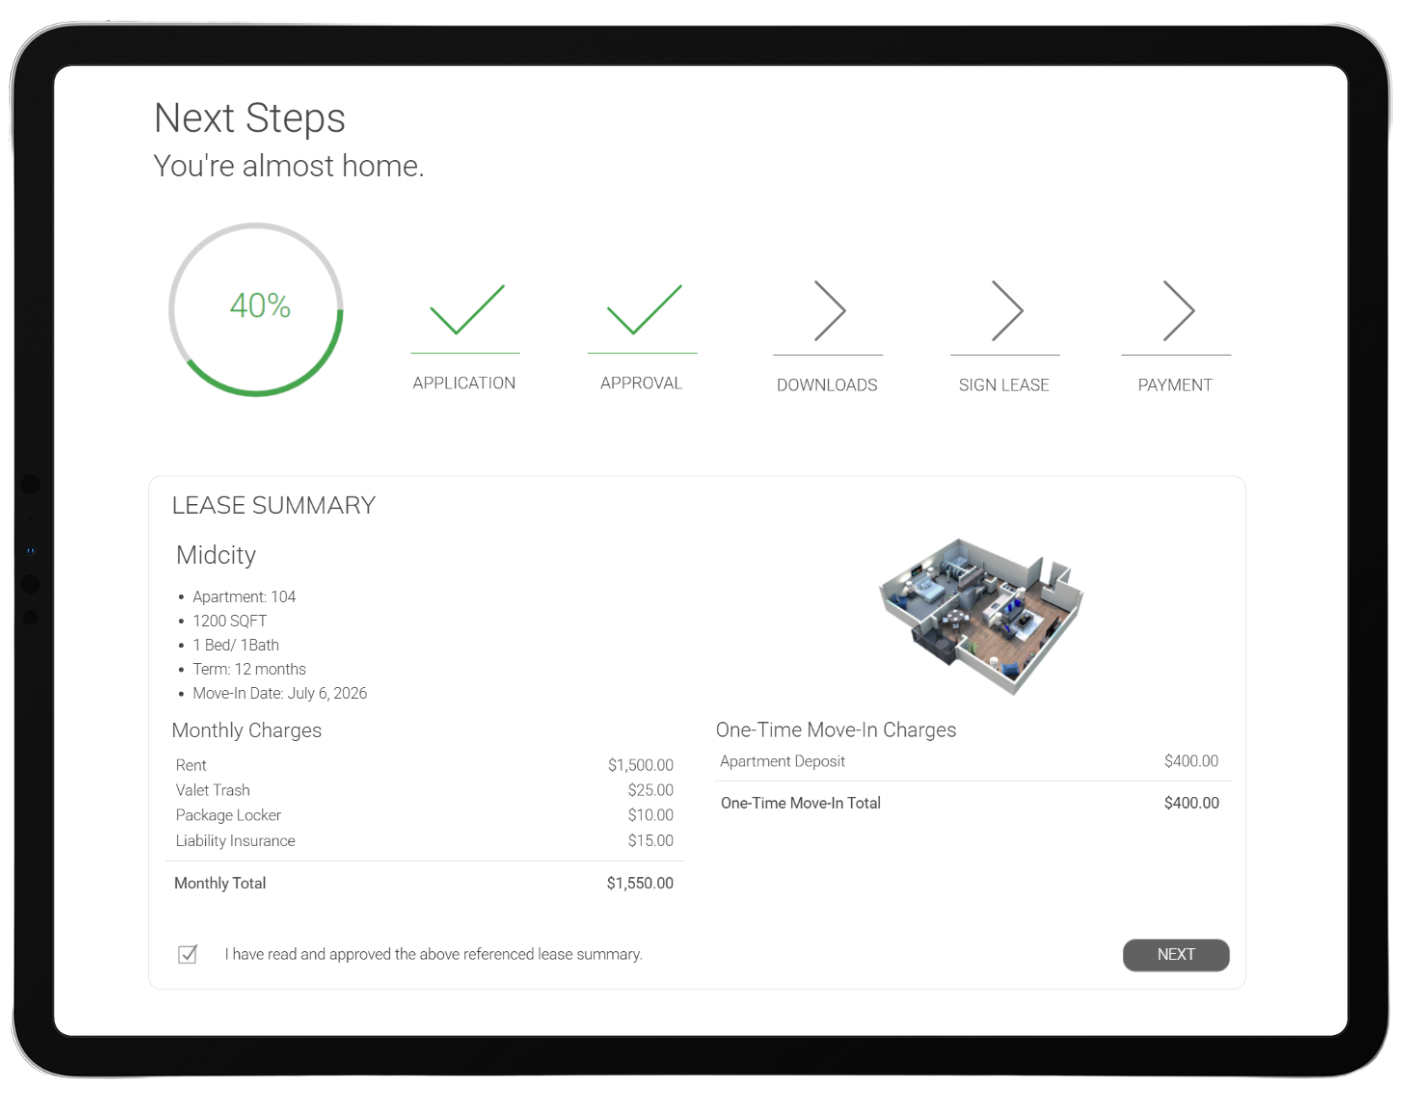Image resolution: width=1420 pixels, height=1102 pixels.
Task: Click the Move-In Date July 6, 2026 item
Action: (279, 693)
